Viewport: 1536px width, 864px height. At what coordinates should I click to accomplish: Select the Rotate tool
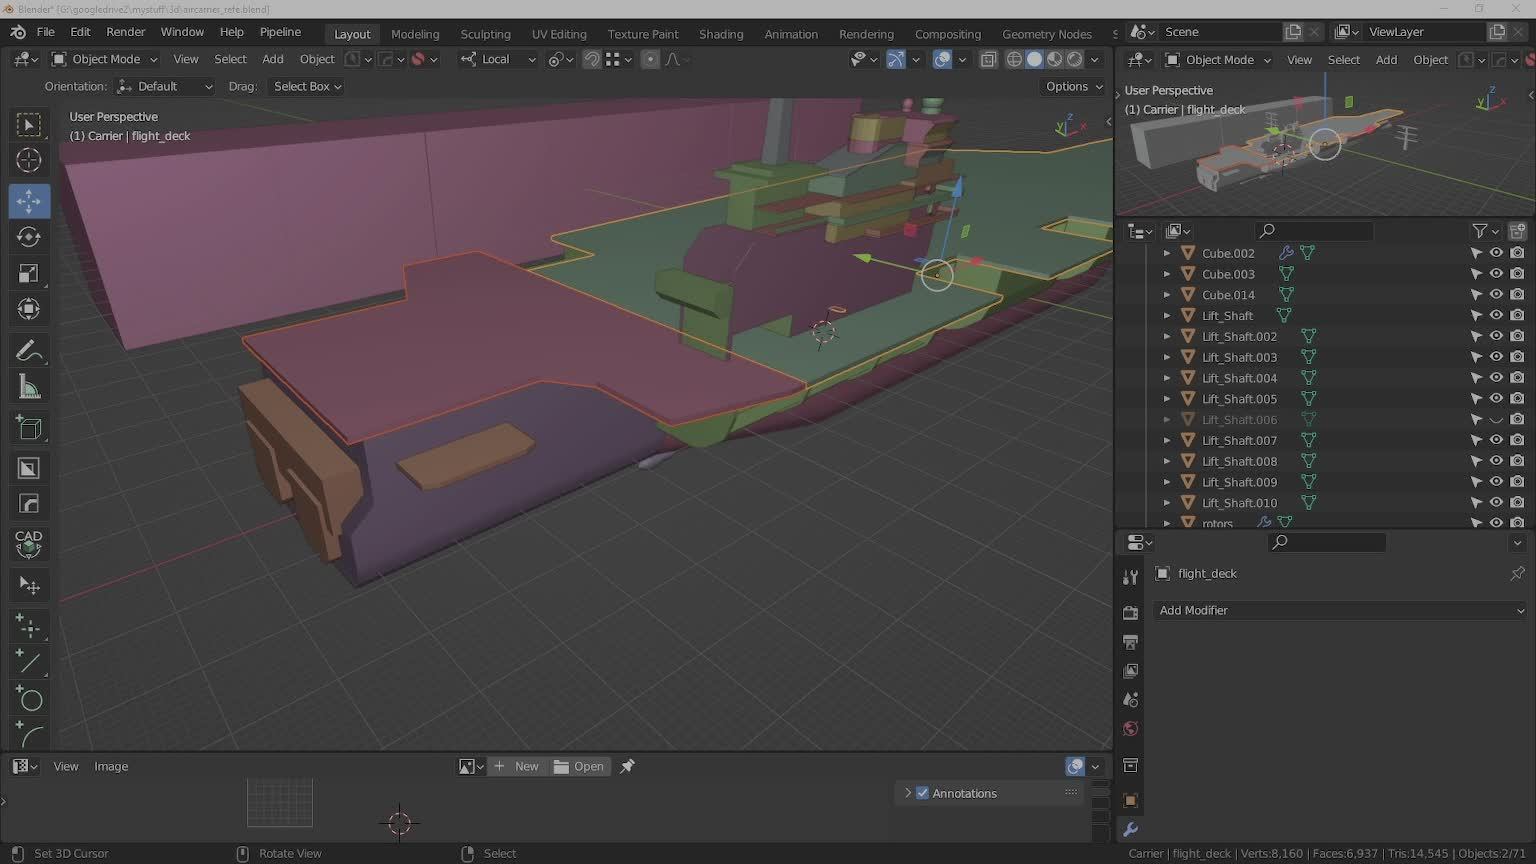point(29,237)
